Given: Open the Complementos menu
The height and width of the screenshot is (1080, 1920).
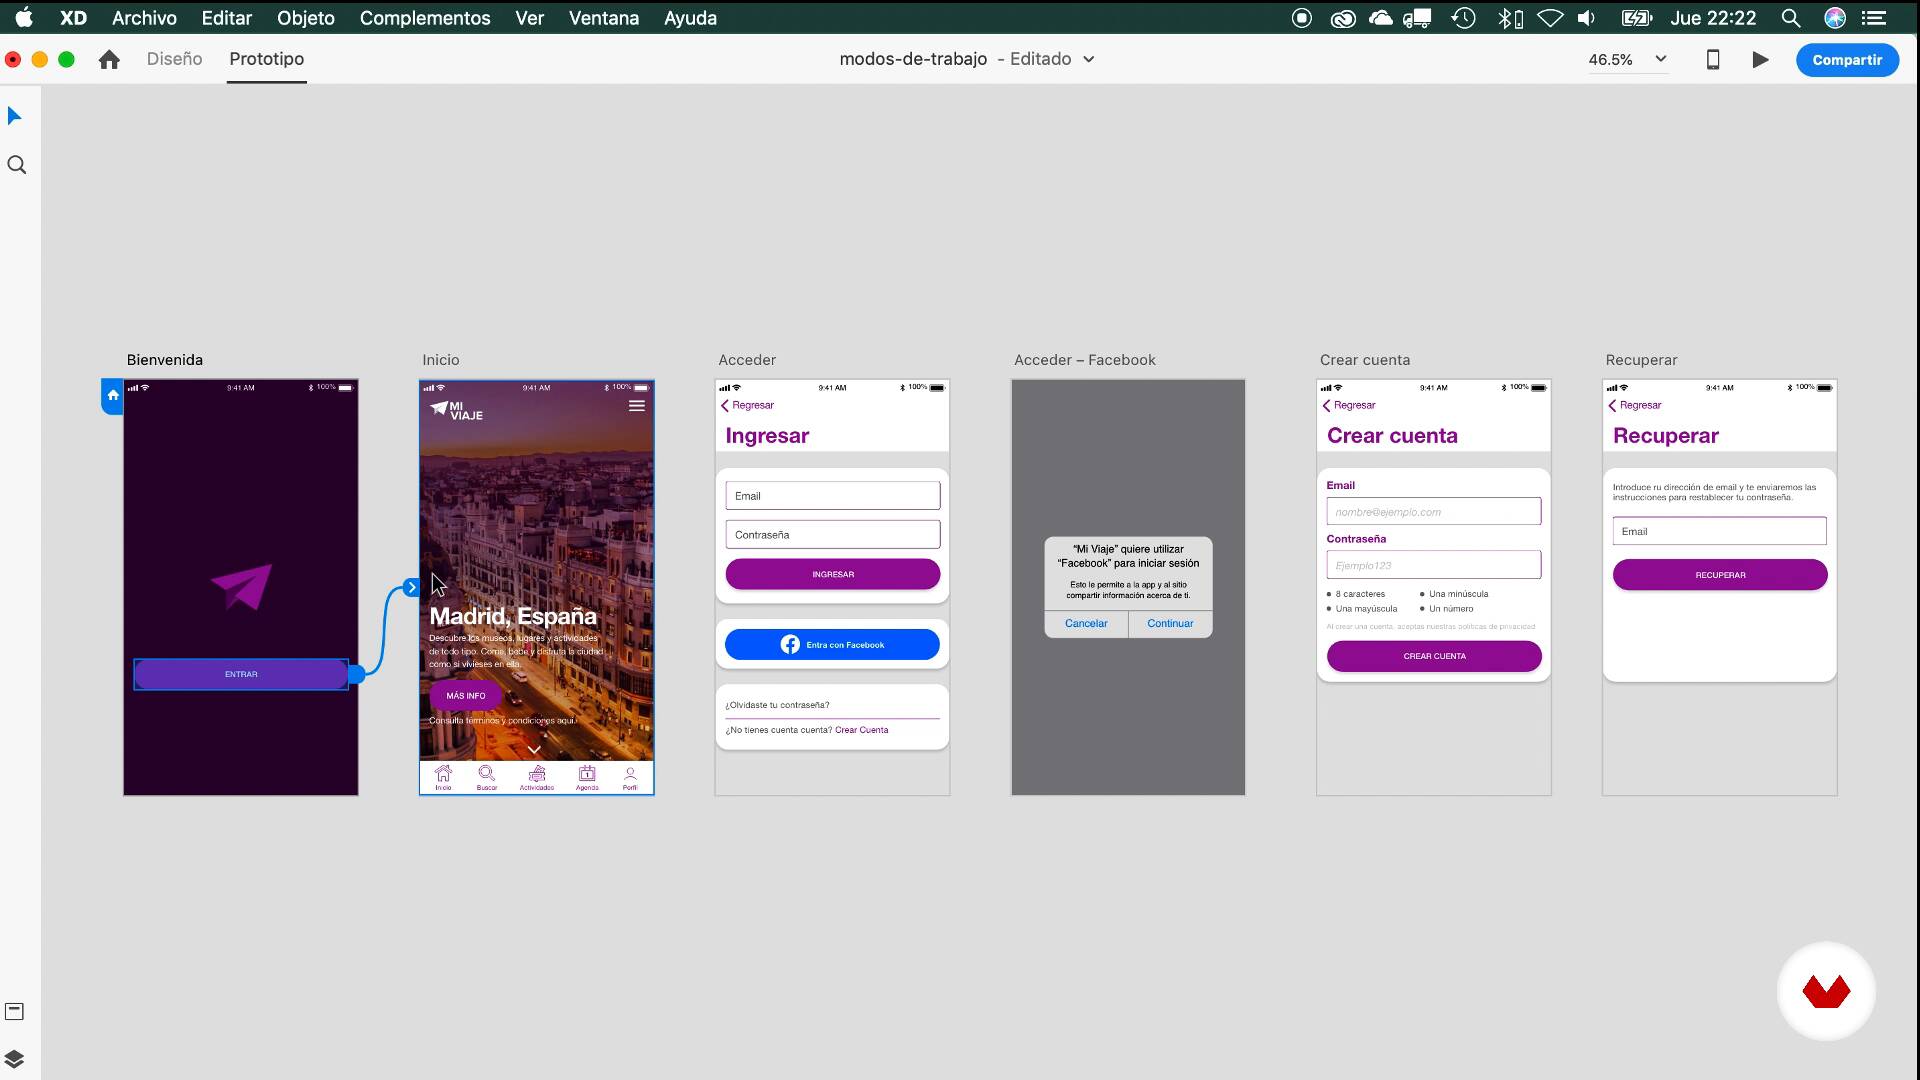Looking at the screenshot, I should [425, 18].
